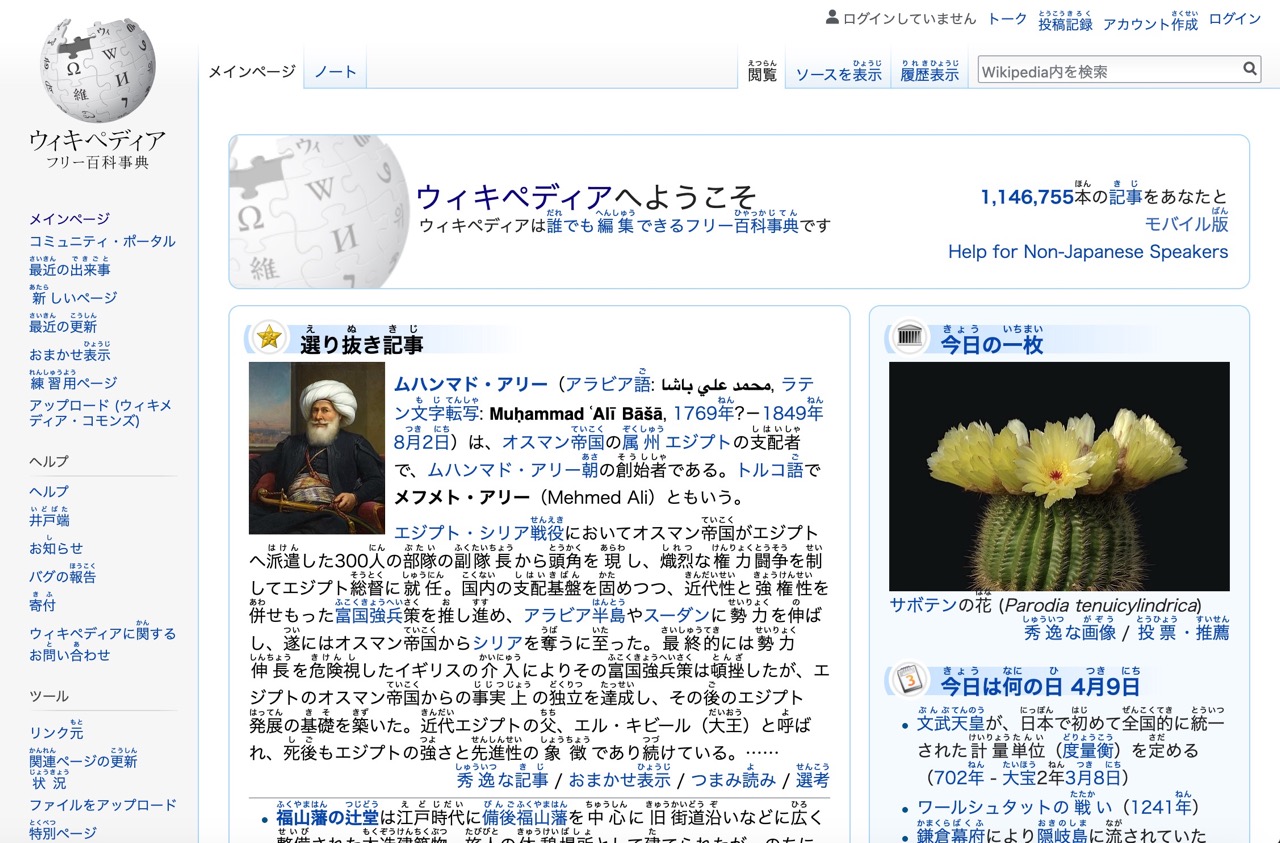Click the 誰でも編集できる link
The image size is (1280, 843).
(614, 221)
